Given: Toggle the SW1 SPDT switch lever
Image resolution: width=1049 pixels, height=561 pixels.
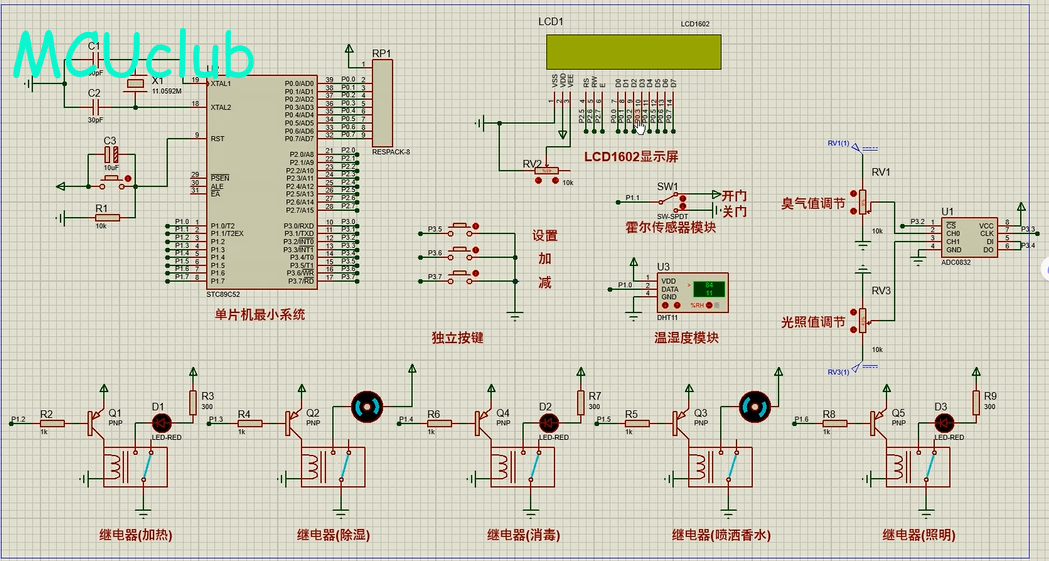Looking at the screenshot, I should (667, 199).
